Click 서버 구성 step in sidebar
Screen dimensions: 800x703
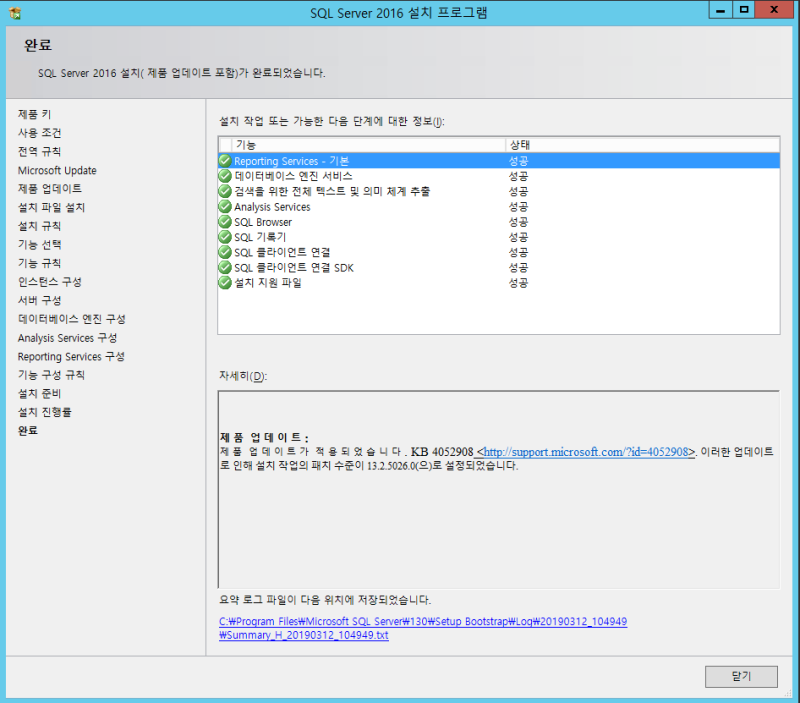pos(39,300)
